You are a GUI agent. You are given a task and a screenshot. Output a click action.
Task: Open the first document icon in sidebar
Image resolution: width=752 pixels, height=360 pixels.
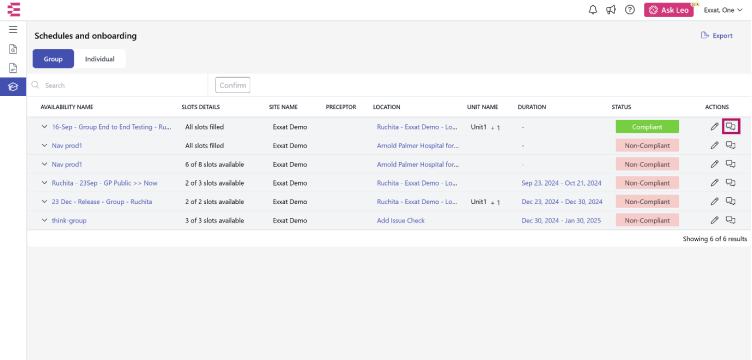point(13,49)
